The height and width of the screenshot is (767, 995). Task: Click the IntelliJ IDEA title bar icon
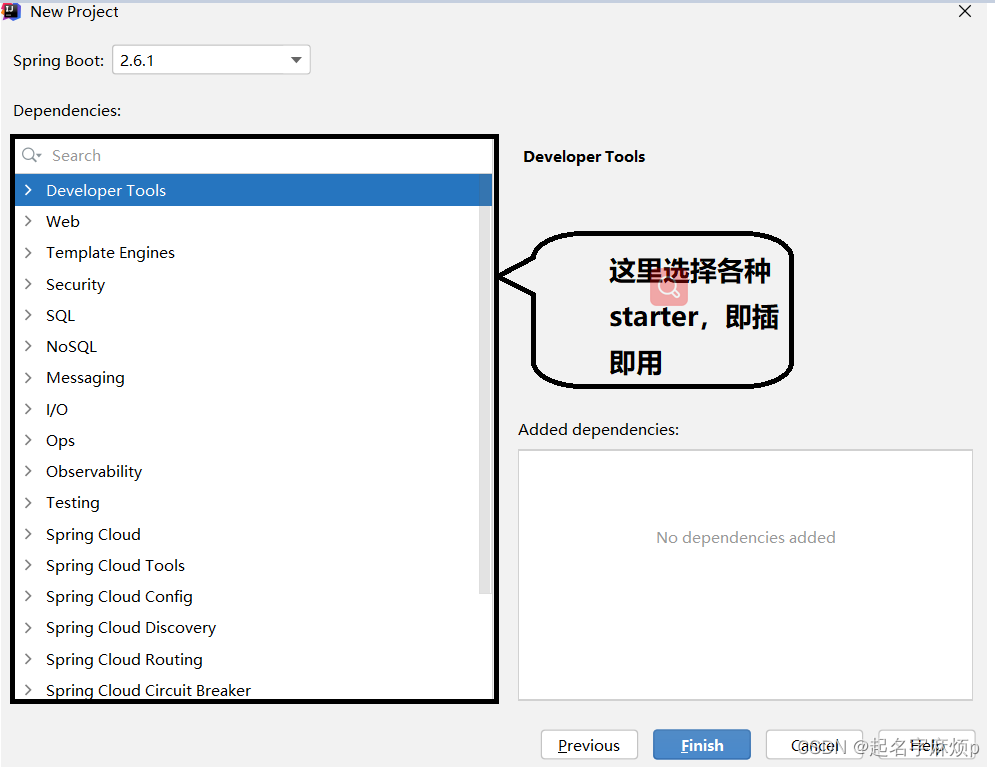11,11
